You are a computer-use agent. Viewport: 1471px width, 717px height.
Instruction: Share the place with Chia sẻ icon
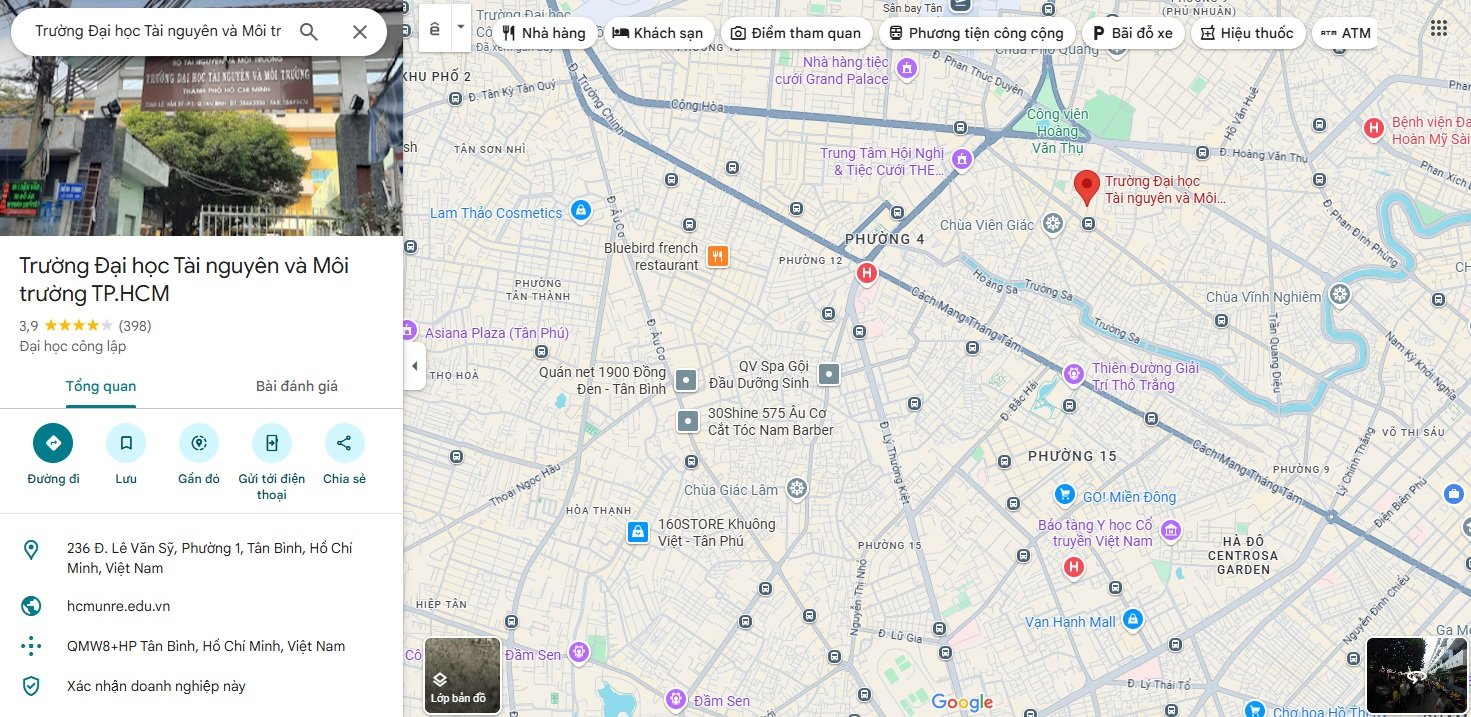[x=344, y=443]
